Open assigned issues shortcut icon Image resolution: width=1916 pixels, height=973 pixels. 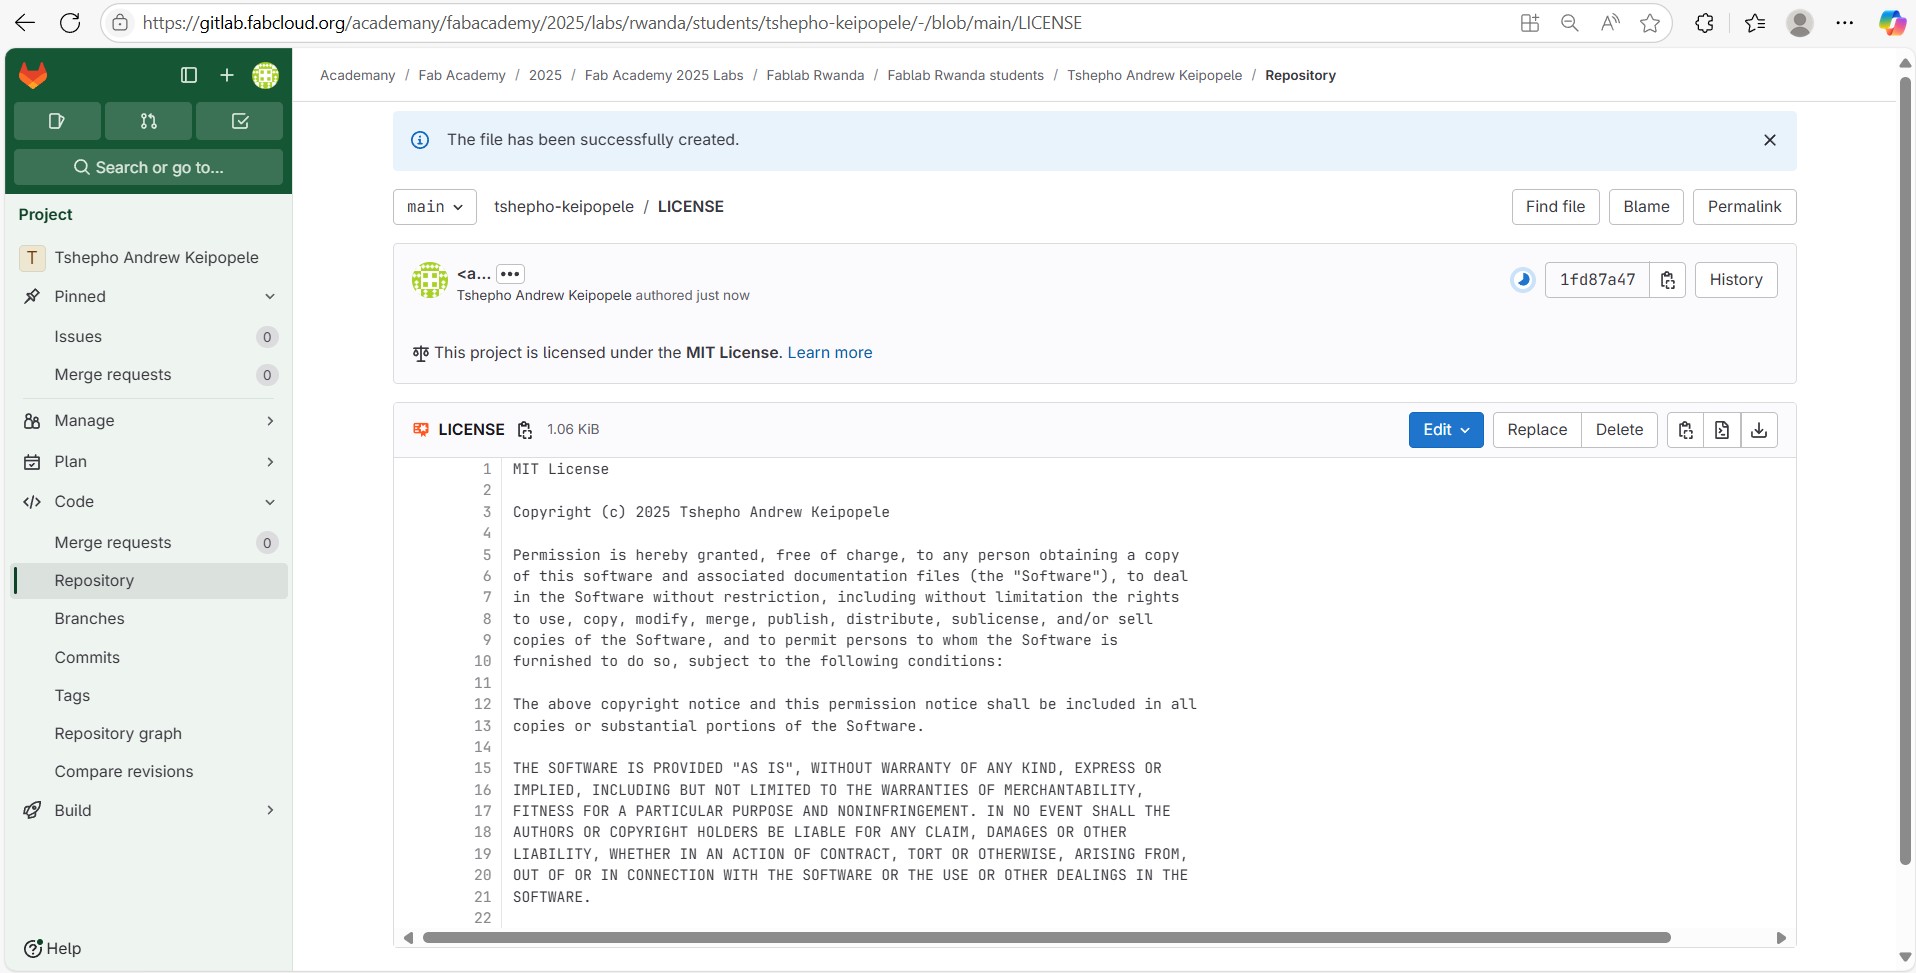57,121
